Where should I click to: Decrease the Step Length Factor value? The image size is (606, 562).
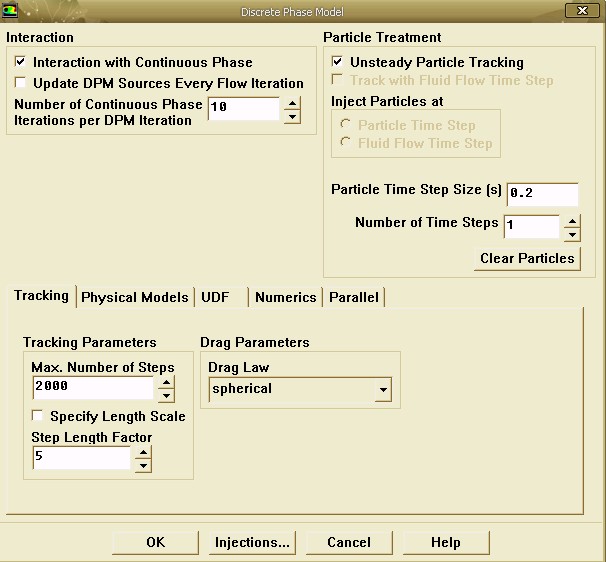point(143,465)
